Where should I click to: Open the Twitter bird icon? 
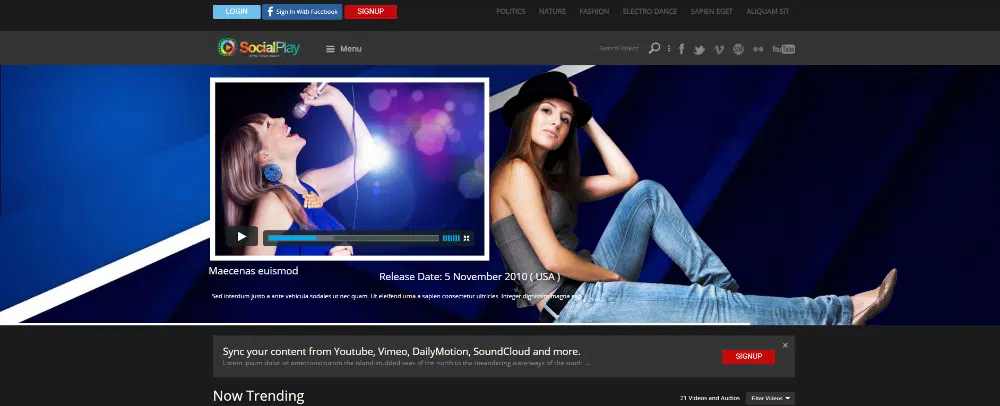[x=700, y=49]
